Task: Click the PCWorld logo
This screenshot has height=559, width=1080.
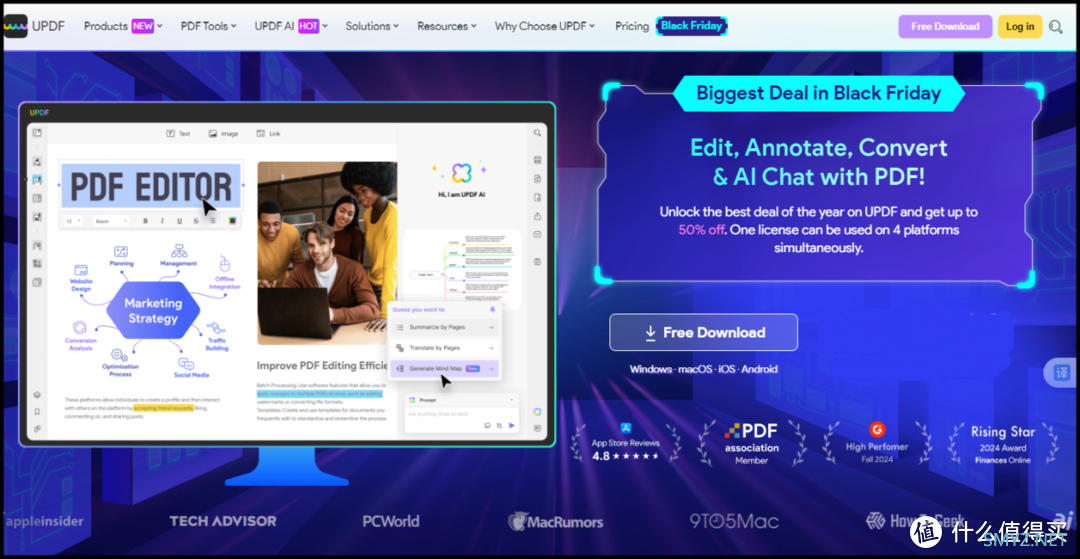Action: pos(391,521)
